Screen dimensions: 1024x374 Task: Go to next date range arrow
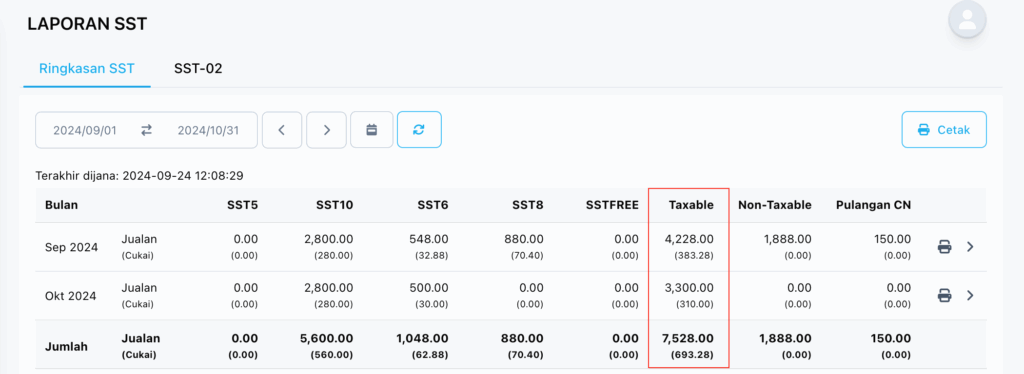[327, 130]
